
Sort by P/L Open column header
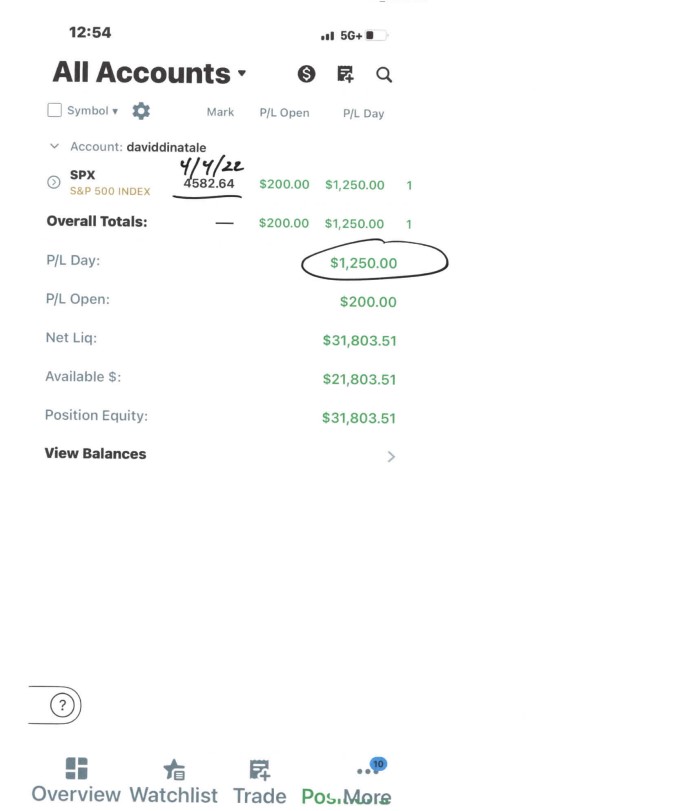point(284,113)
